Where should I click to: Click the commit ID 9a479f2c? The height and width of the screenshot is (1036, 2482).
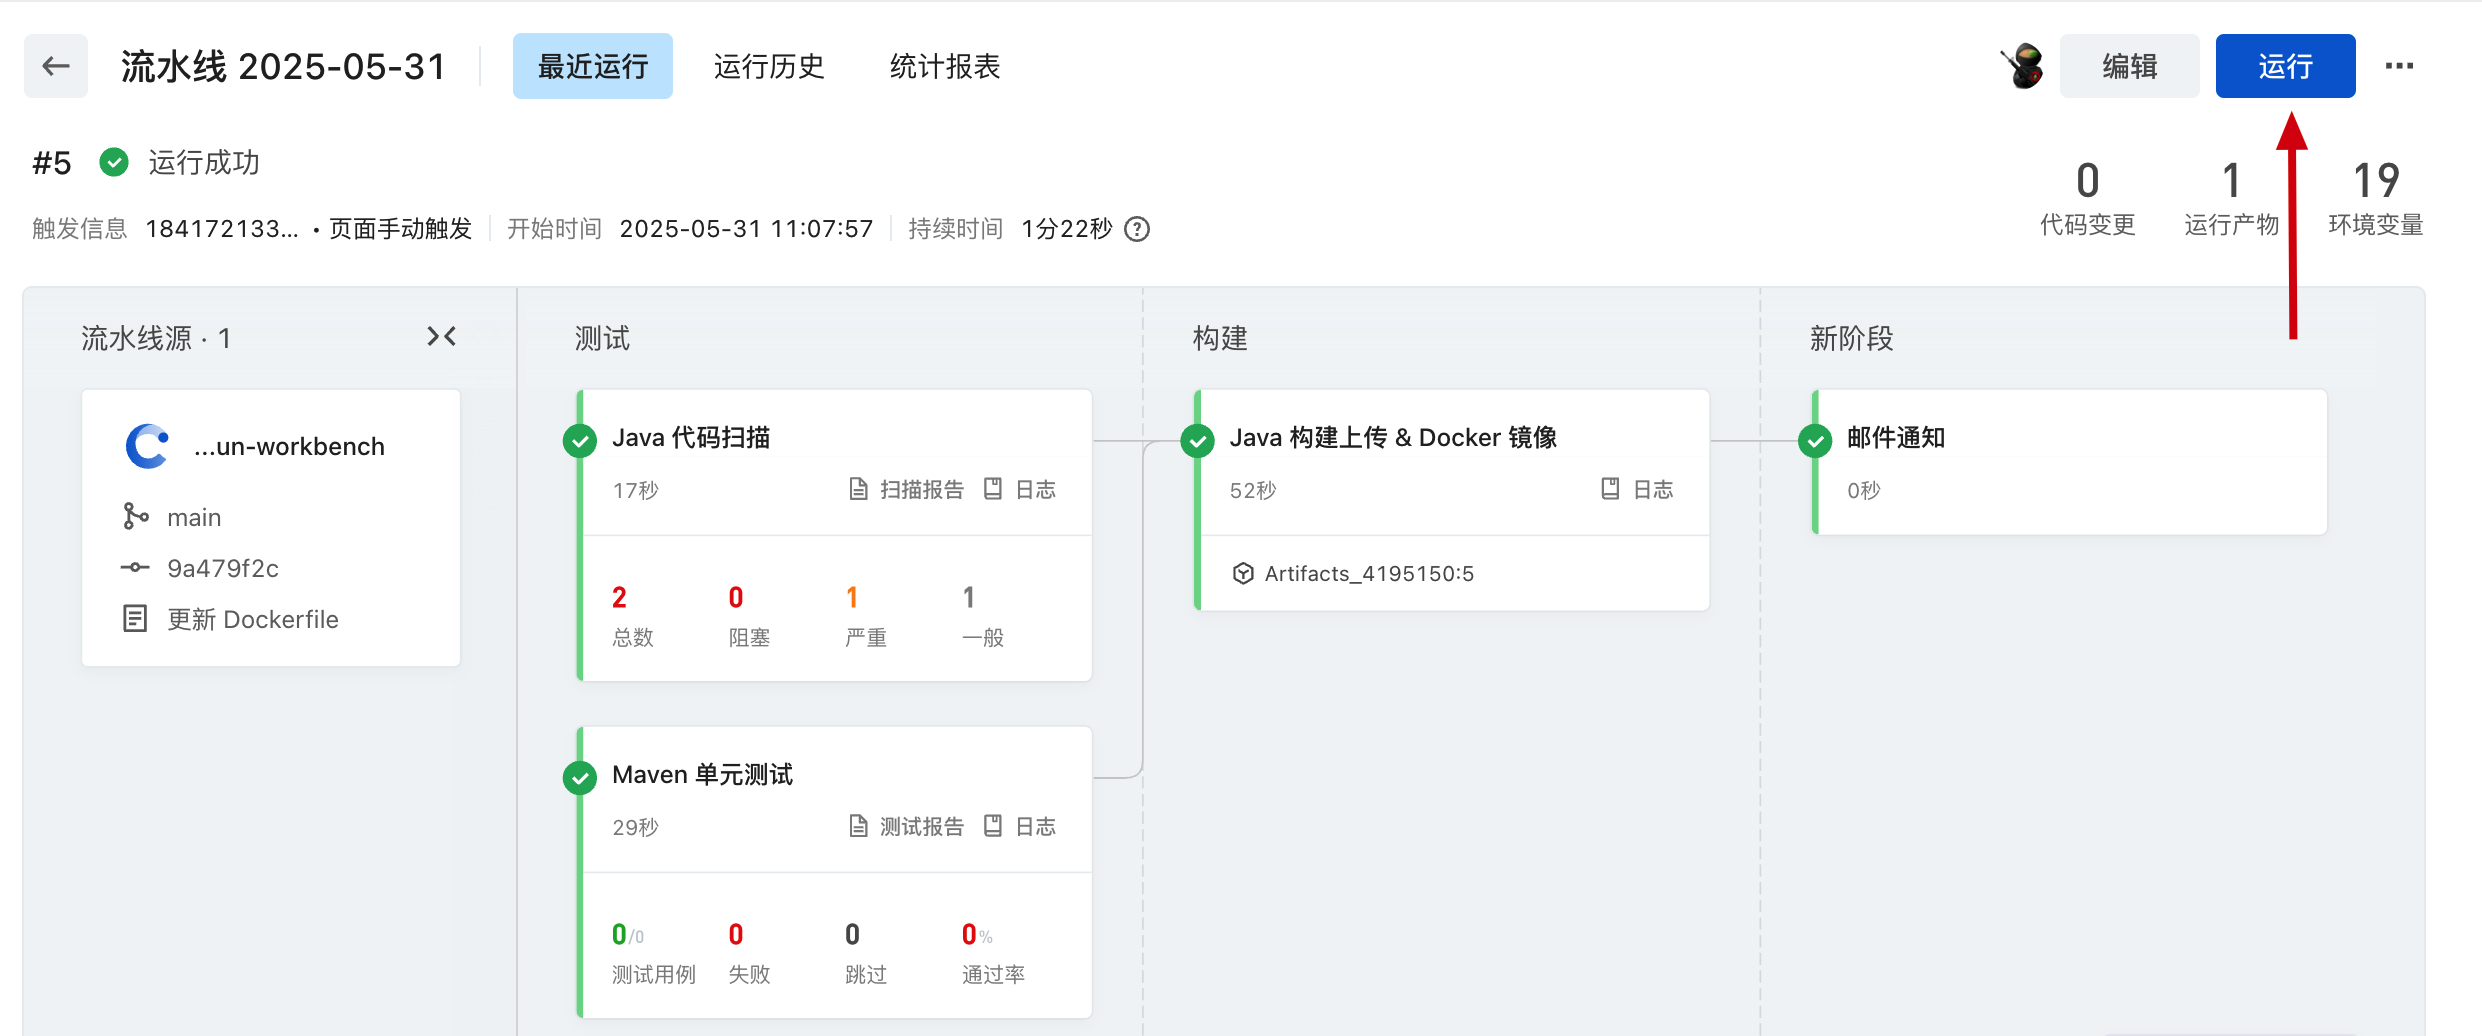point(223,568)
